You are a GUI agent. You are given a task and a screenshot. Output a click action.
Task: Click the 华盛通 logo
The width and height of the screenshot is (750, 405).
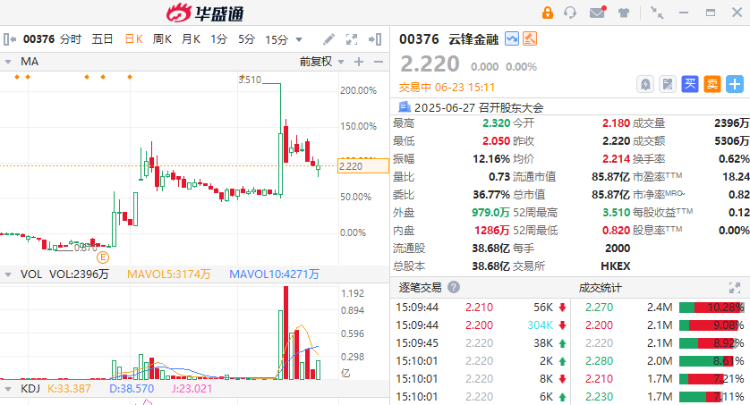point(205,13)
